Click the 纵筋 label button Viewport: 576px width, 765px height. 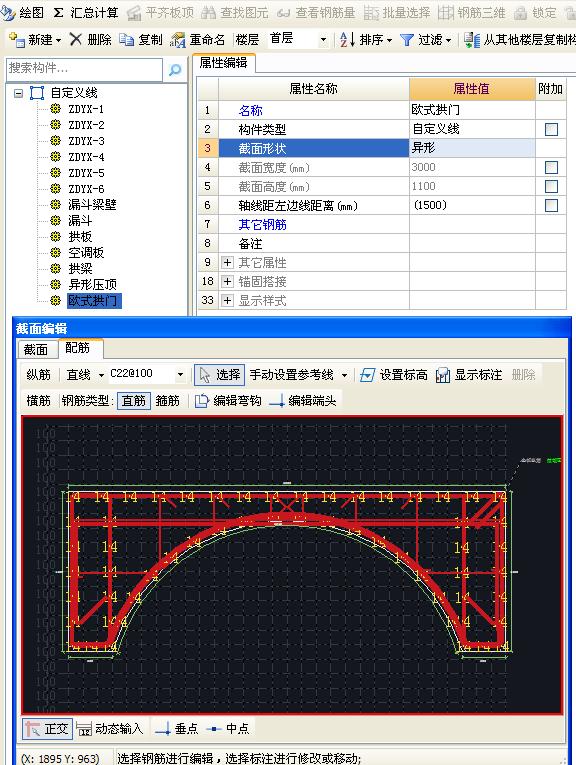tap(39, 375)
